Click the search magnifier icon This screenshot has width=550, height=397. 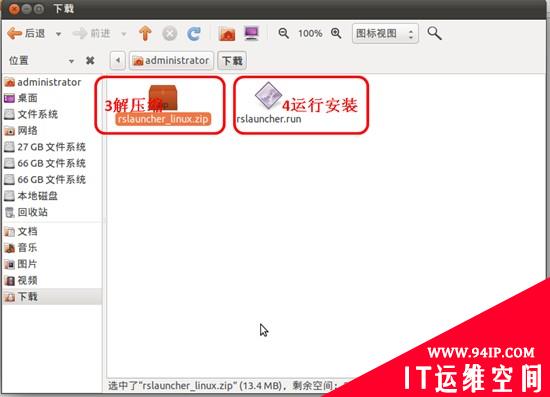click(x=434, y=33)
